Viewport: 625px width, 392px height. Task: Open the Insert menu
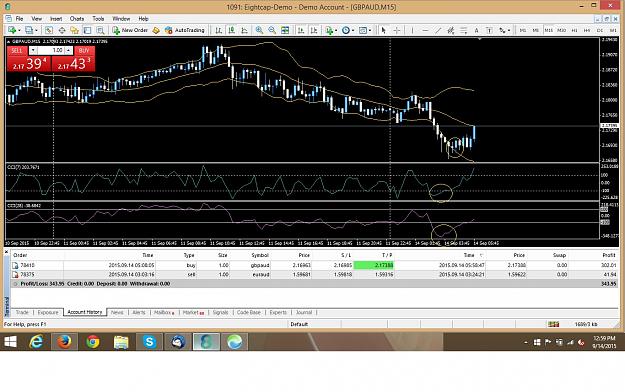click(56, 19)
